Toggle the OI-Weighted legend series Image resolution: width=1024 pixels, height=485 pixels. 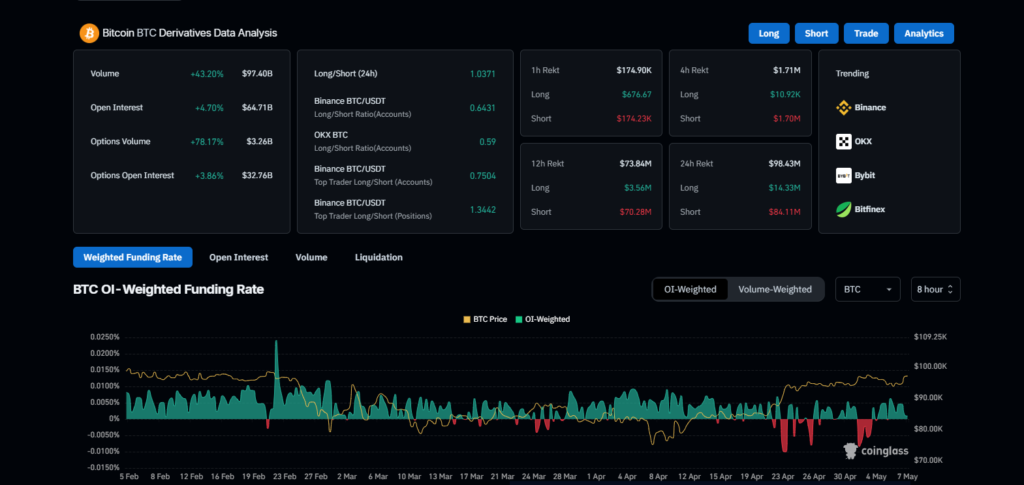pos(520,319)
